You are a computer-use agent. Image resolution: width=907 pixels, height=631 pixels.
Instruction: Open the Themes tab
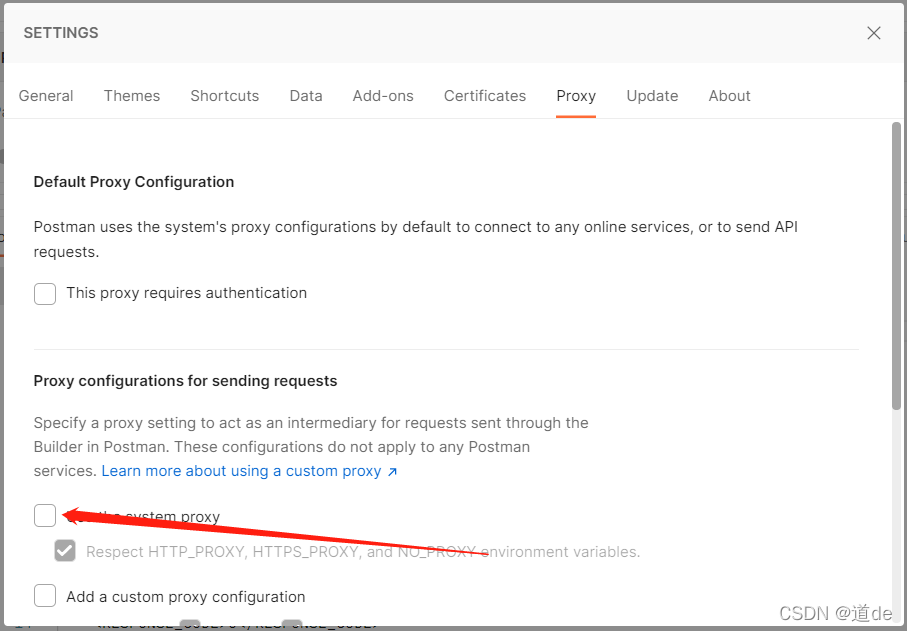[x=132, y=95]
